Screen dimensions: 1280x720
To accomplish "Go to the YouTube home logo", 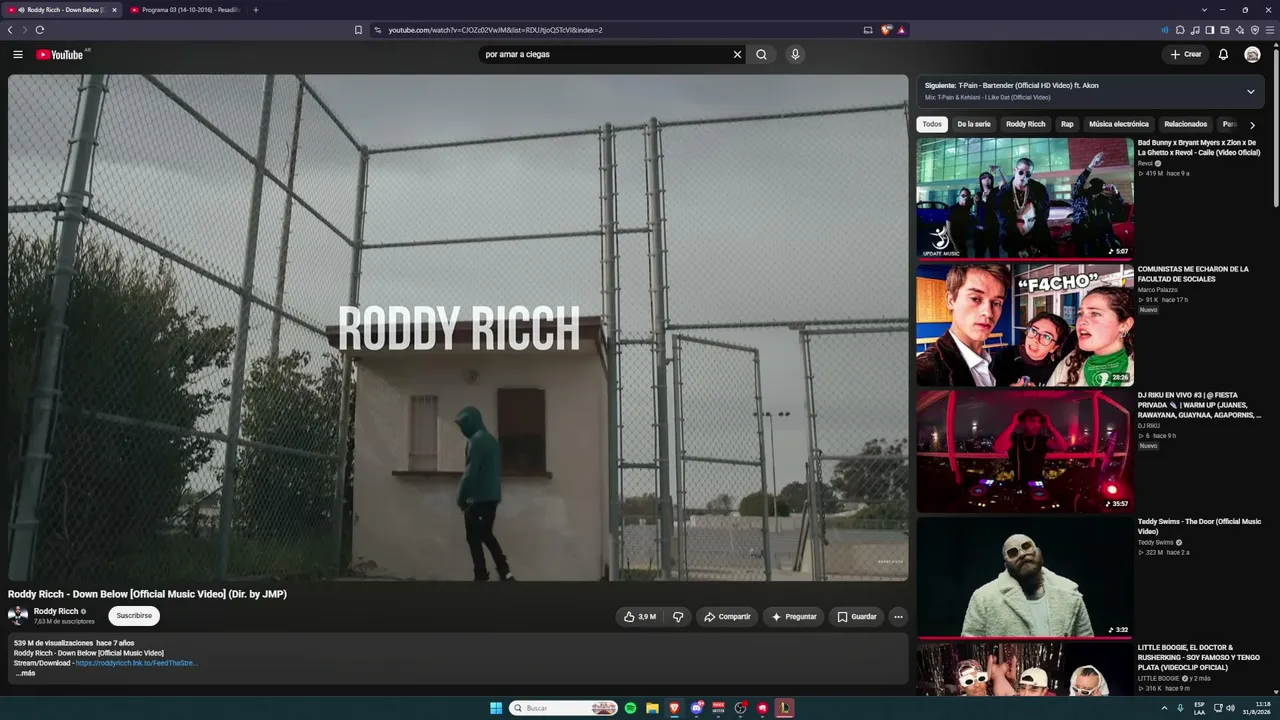I will [59, 54].
